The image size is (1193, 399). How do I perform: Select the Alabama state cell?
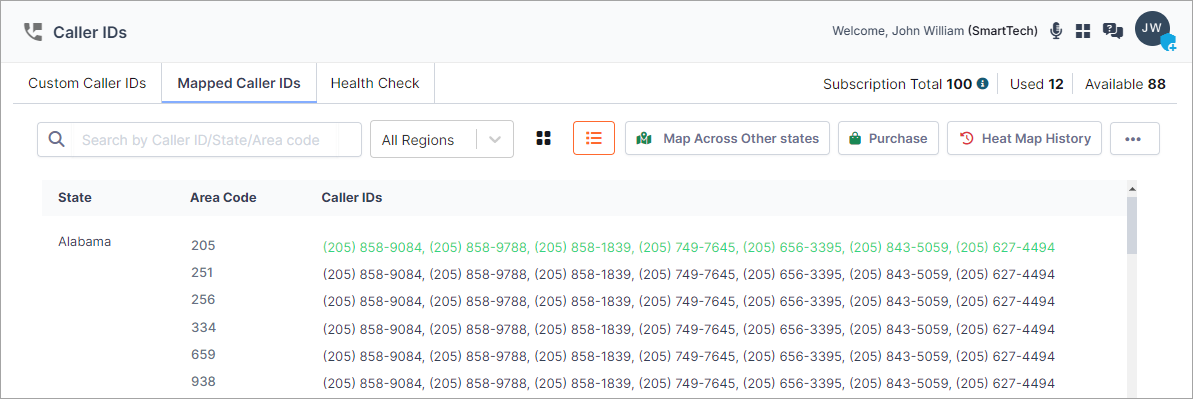(x=84, y=242)
